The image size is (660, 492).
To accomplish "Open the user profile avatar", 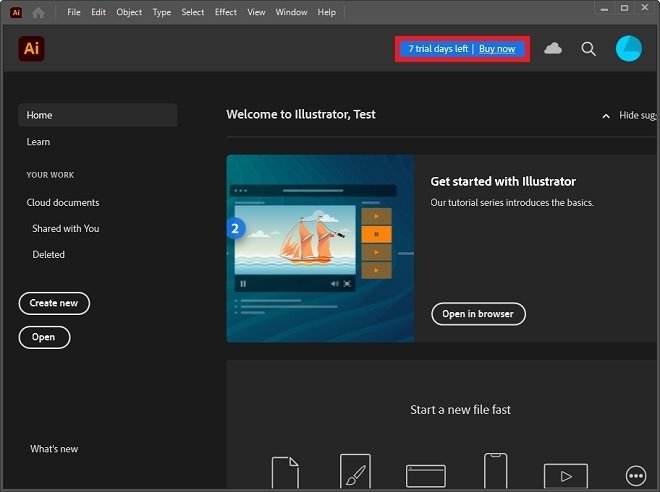I will point(629,48).
